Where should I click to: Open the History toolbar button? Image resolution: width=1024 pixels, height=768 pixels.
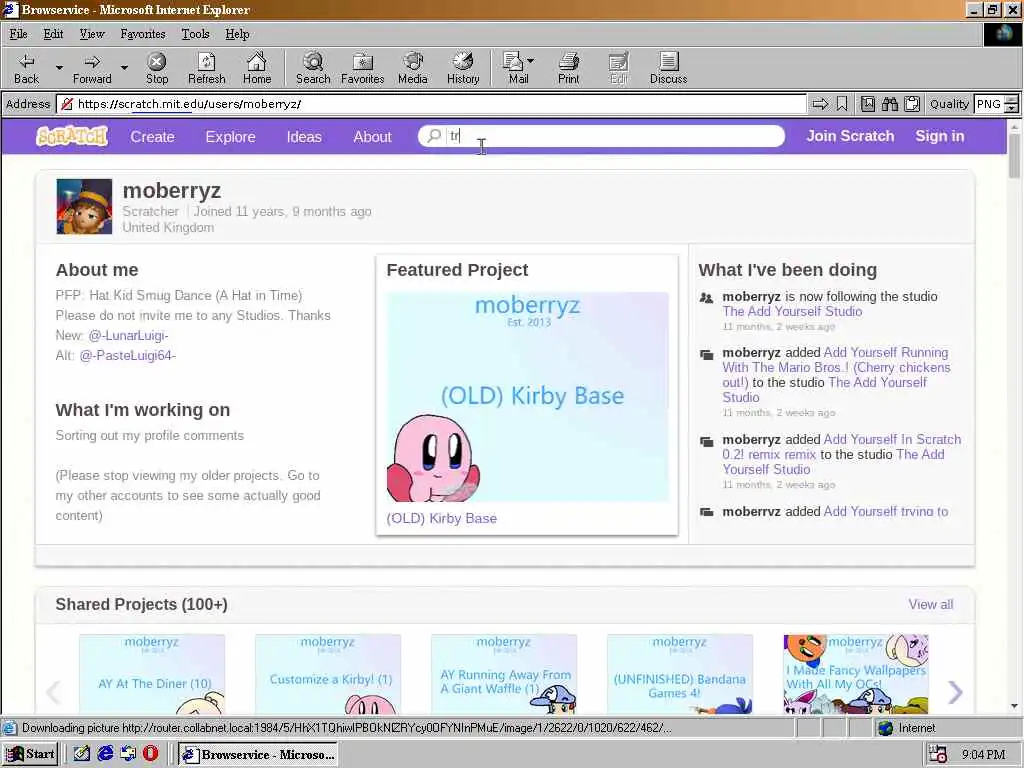[x=463, y=69]
